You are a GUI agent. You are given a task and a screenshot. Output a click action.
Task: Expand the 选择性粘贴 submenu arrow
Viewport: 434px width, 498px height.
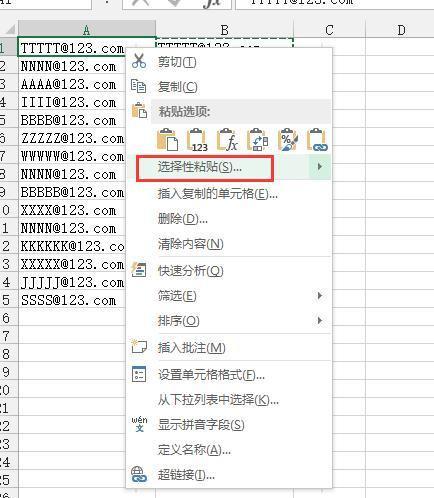tap(320, 166)
